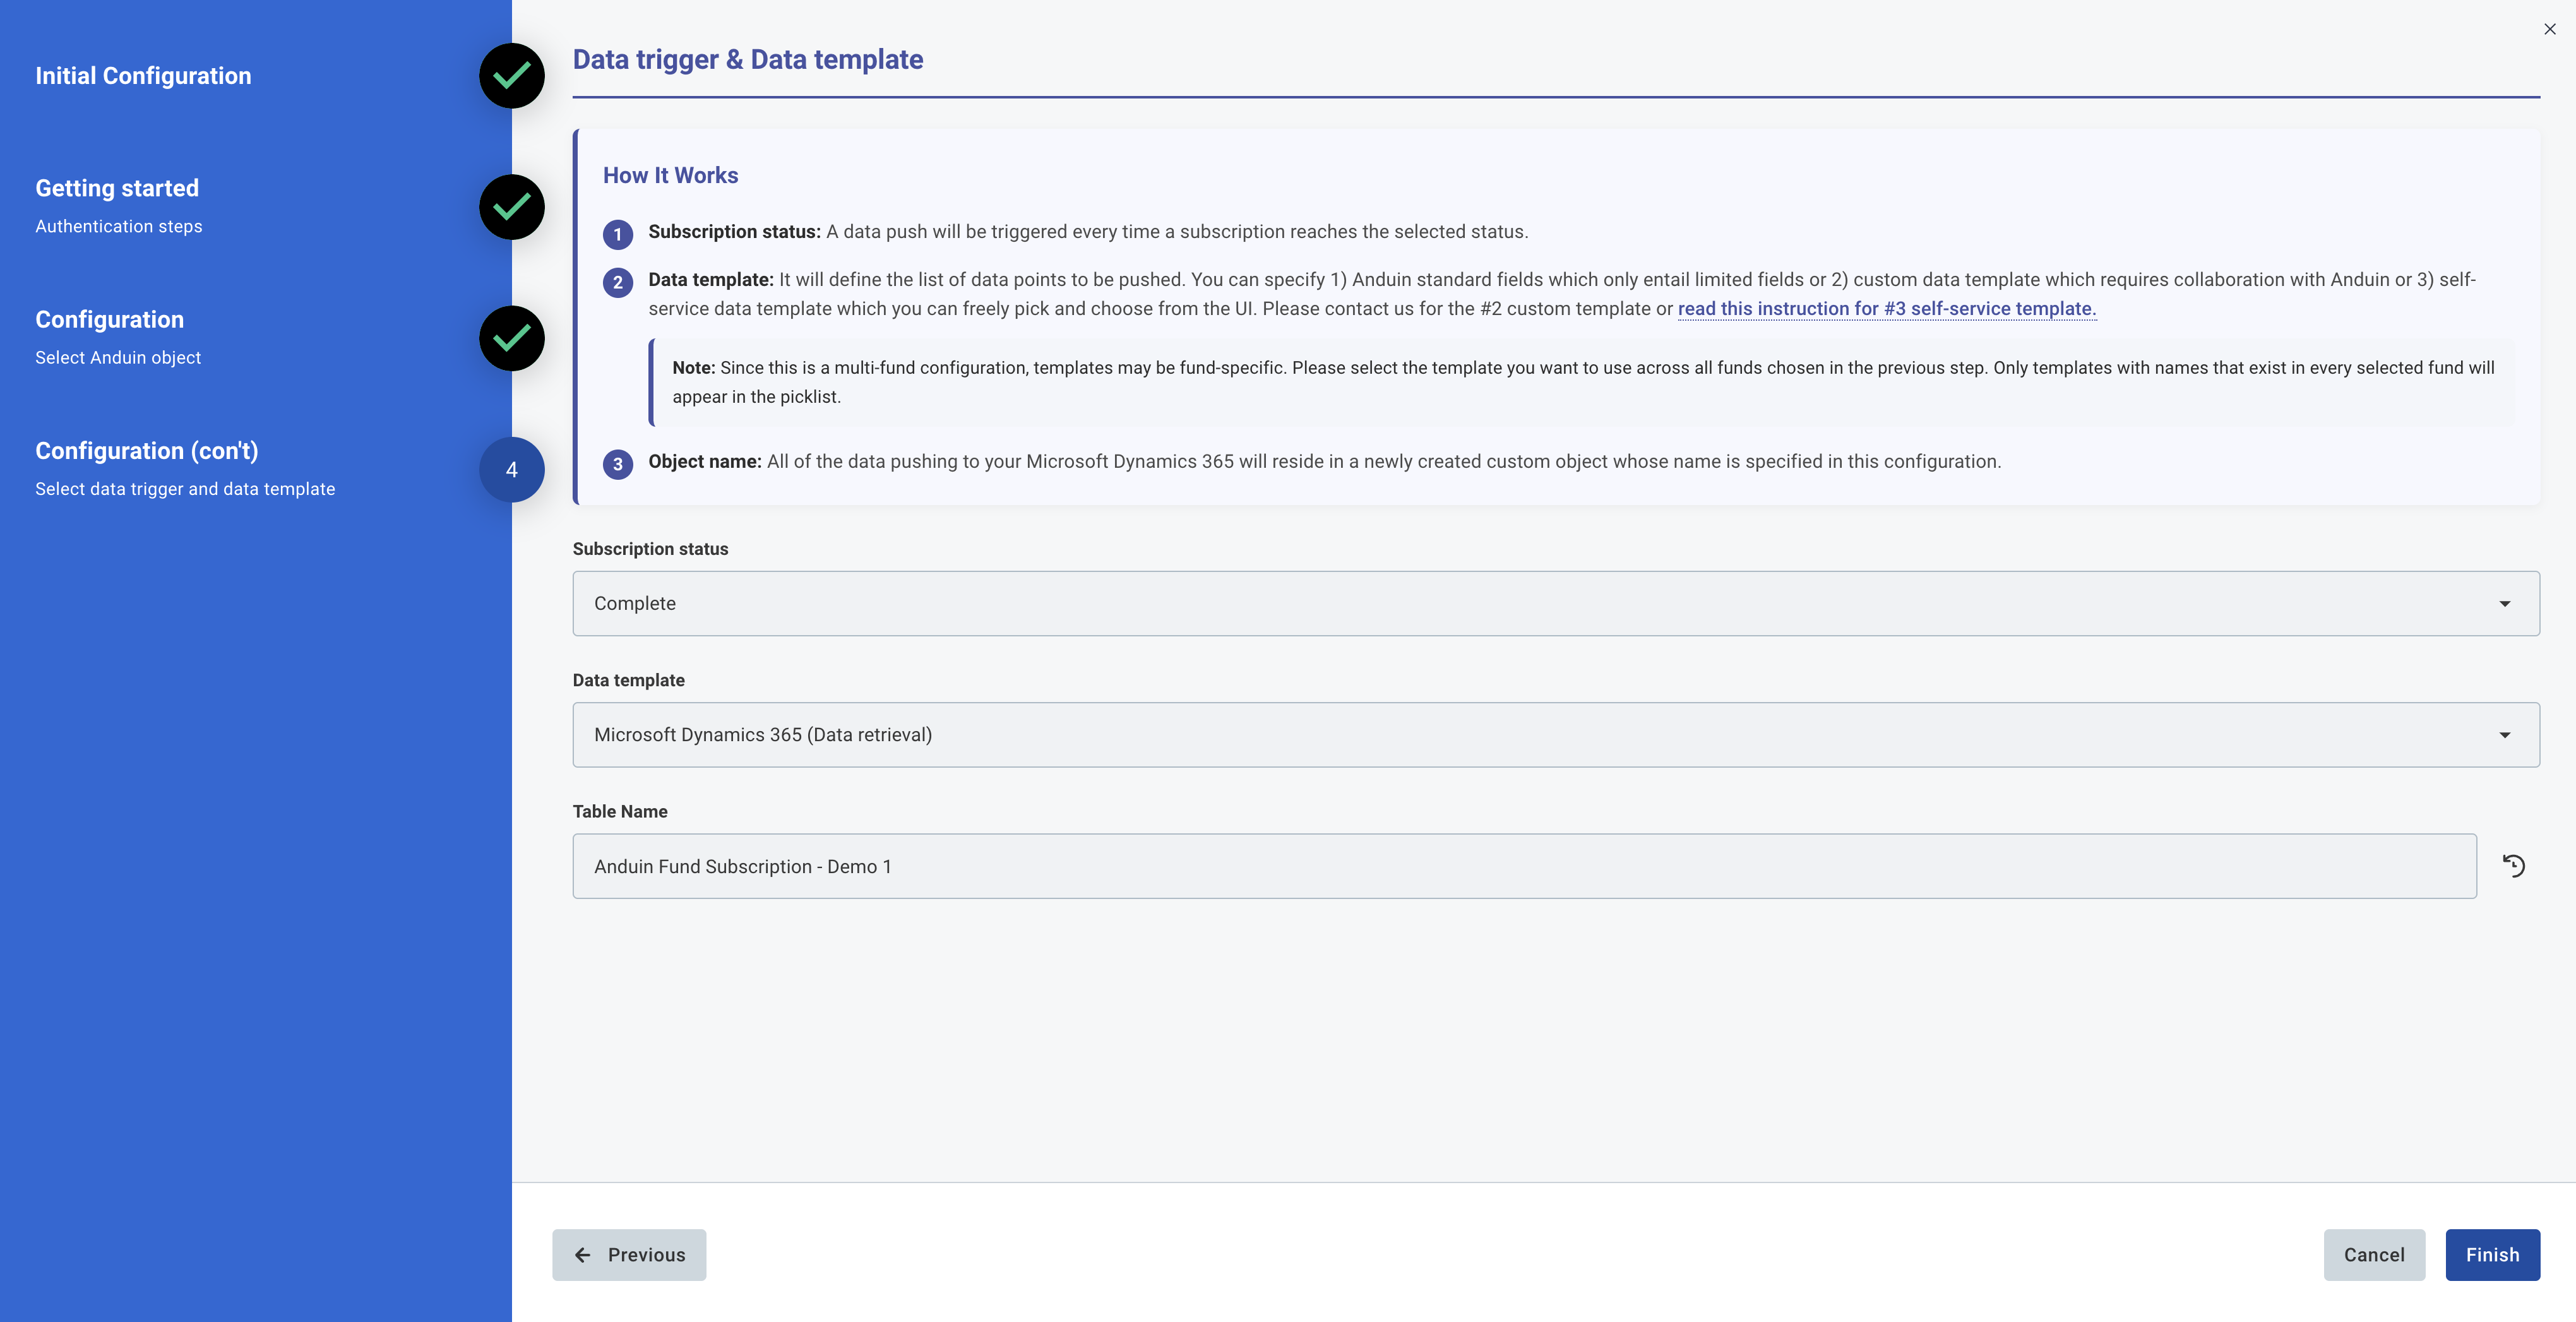Open the Subscription status dropdown
This screenshot has height=1322, width=2576.
1554,603
